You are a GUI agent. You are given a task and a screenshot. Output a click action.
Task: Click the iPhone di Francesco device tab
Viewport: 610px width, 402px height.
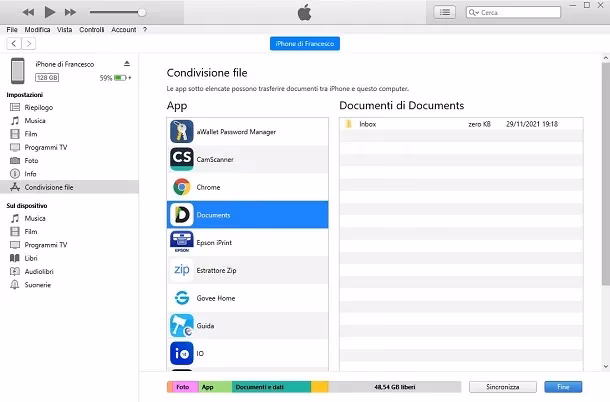[305, 44]
